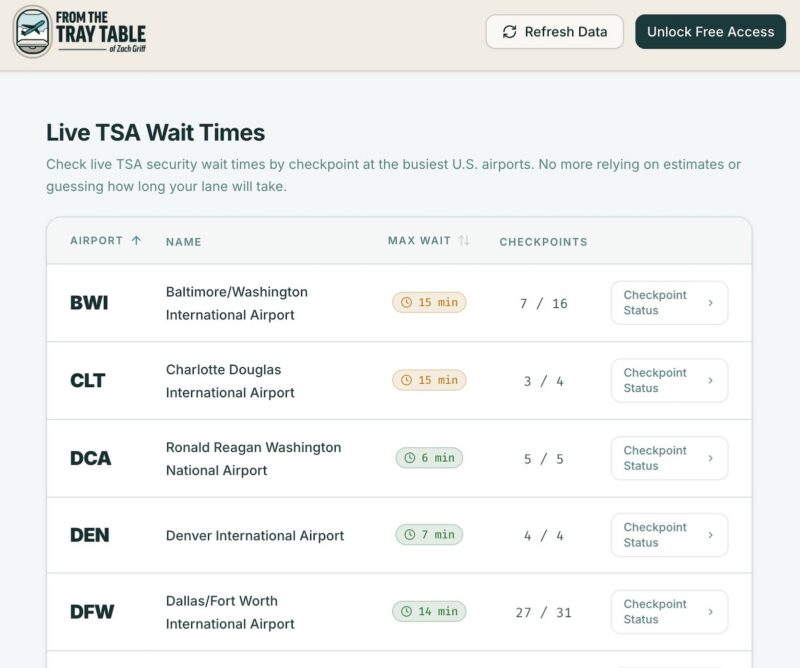Open DFW Checkpoint Status details
The height and width of the screenshot is (668, 800).
pyautogui.click(x=669, y=612)
